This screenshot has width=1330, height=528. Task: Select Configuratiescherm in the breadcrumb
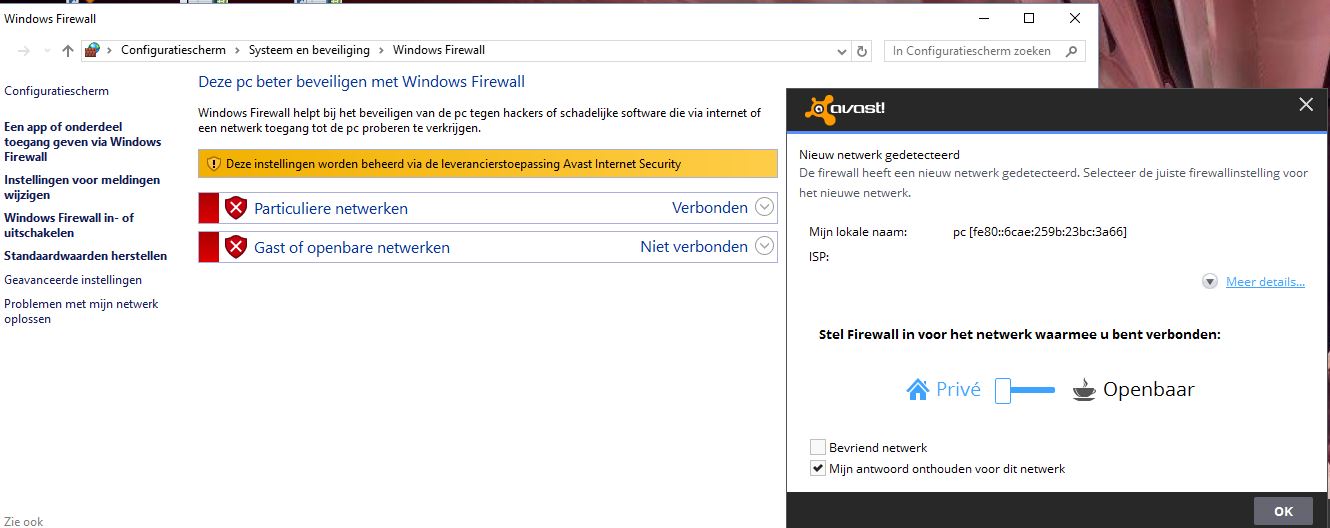click(174, 50)
